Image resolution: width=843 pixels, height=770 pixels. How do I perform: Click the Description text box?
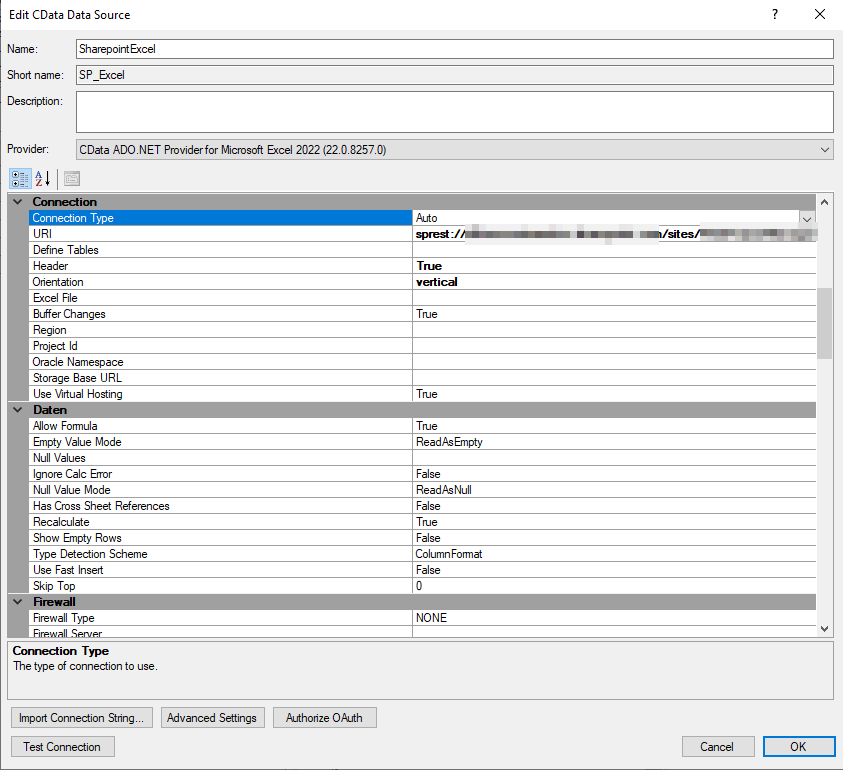[x=455, y=112]
